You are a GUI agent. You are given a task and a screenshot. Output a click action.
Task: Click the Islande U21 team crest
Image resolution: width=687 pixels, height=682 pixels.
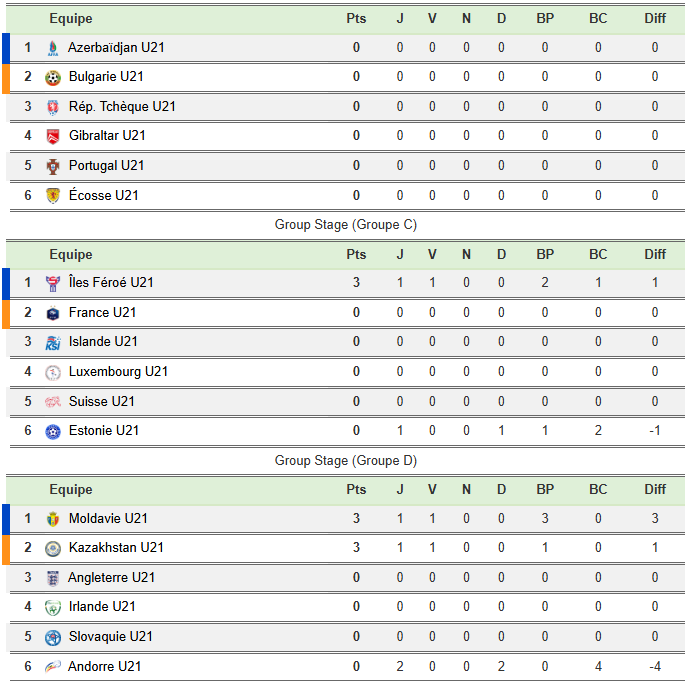(x=53, y=342)
